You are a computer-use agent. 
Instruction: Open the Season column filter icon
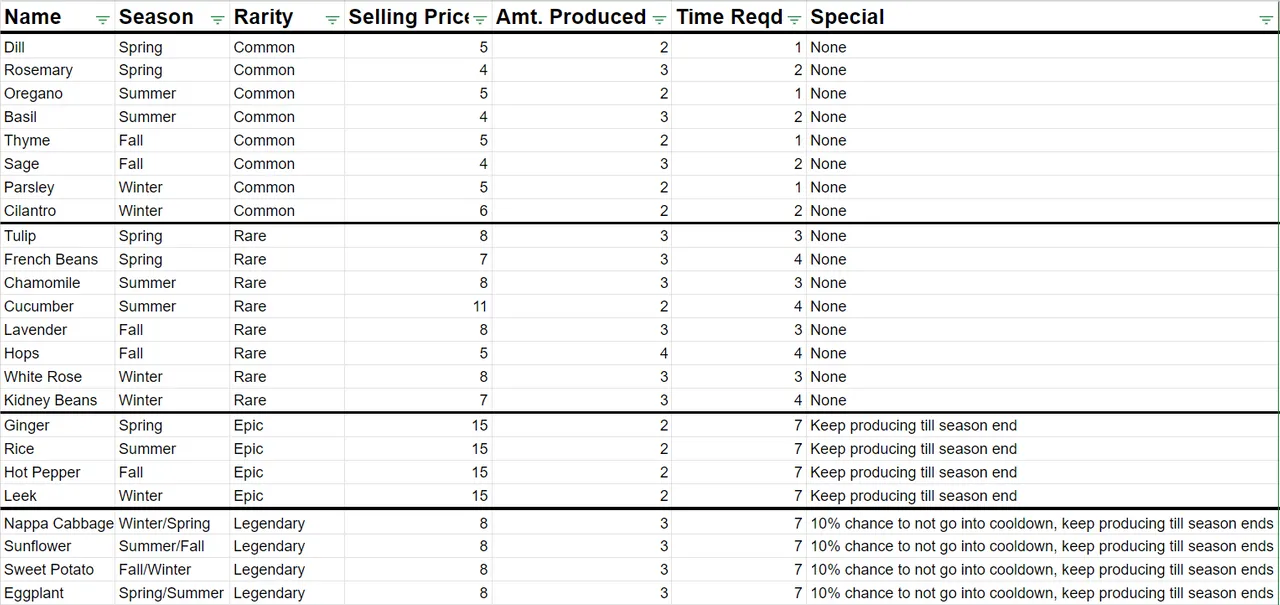(217, 20)
